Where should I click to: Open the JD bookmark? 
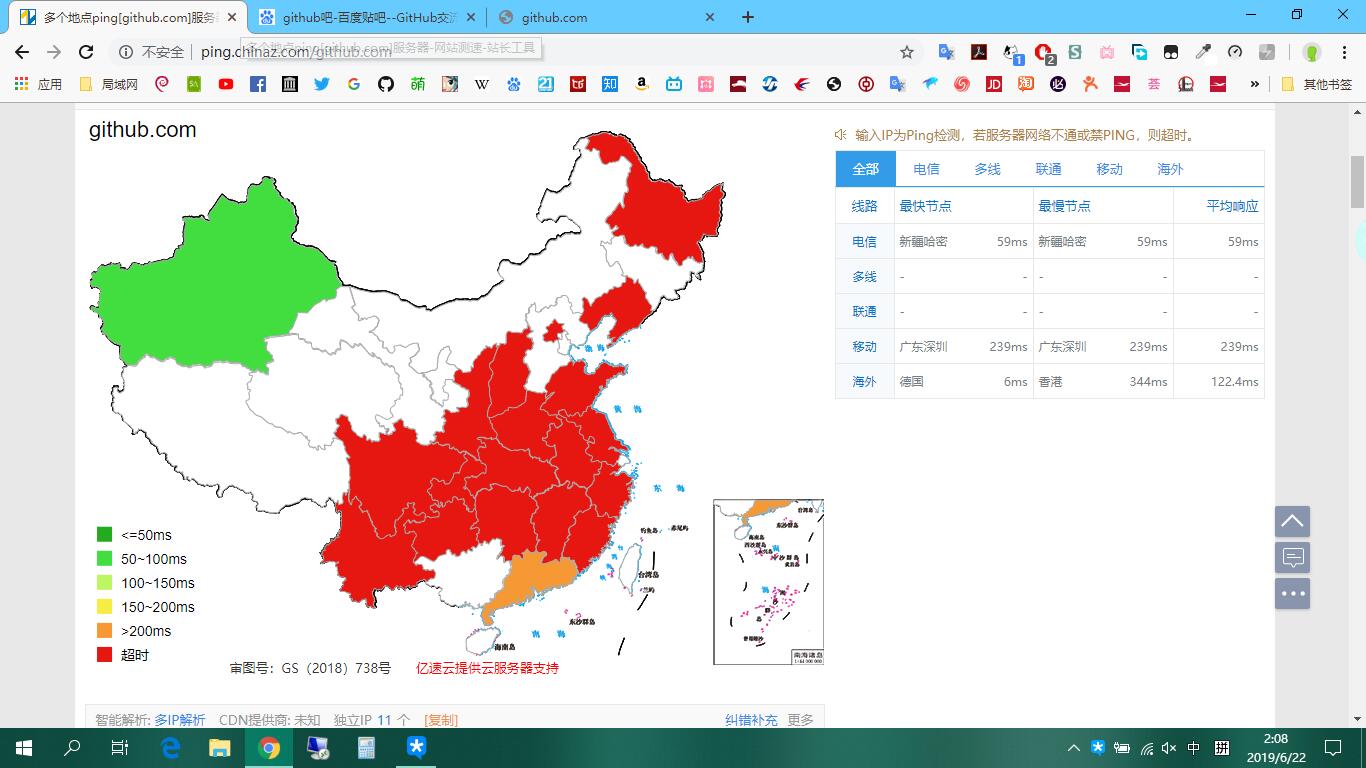tap(994, 85)
